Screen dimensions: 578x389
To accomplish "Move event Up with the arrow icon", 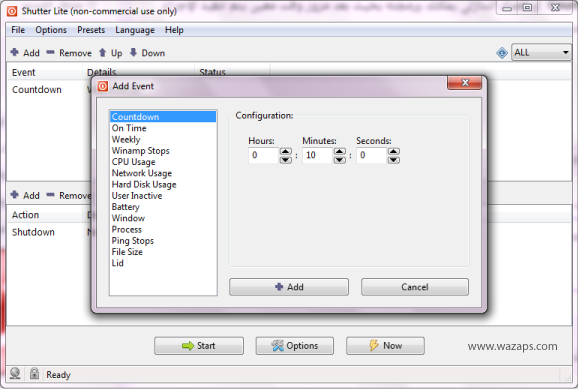I will (x=102, y=53).
